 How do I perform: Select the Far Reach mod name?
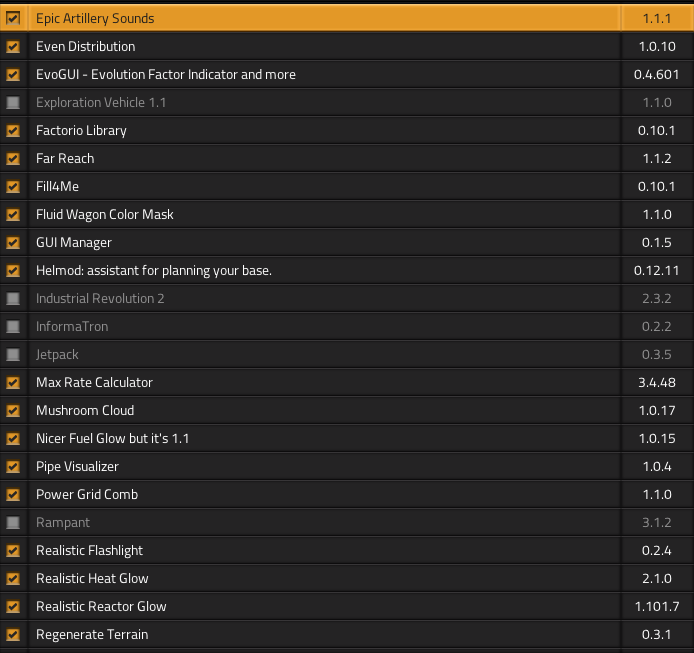(65, 158)
